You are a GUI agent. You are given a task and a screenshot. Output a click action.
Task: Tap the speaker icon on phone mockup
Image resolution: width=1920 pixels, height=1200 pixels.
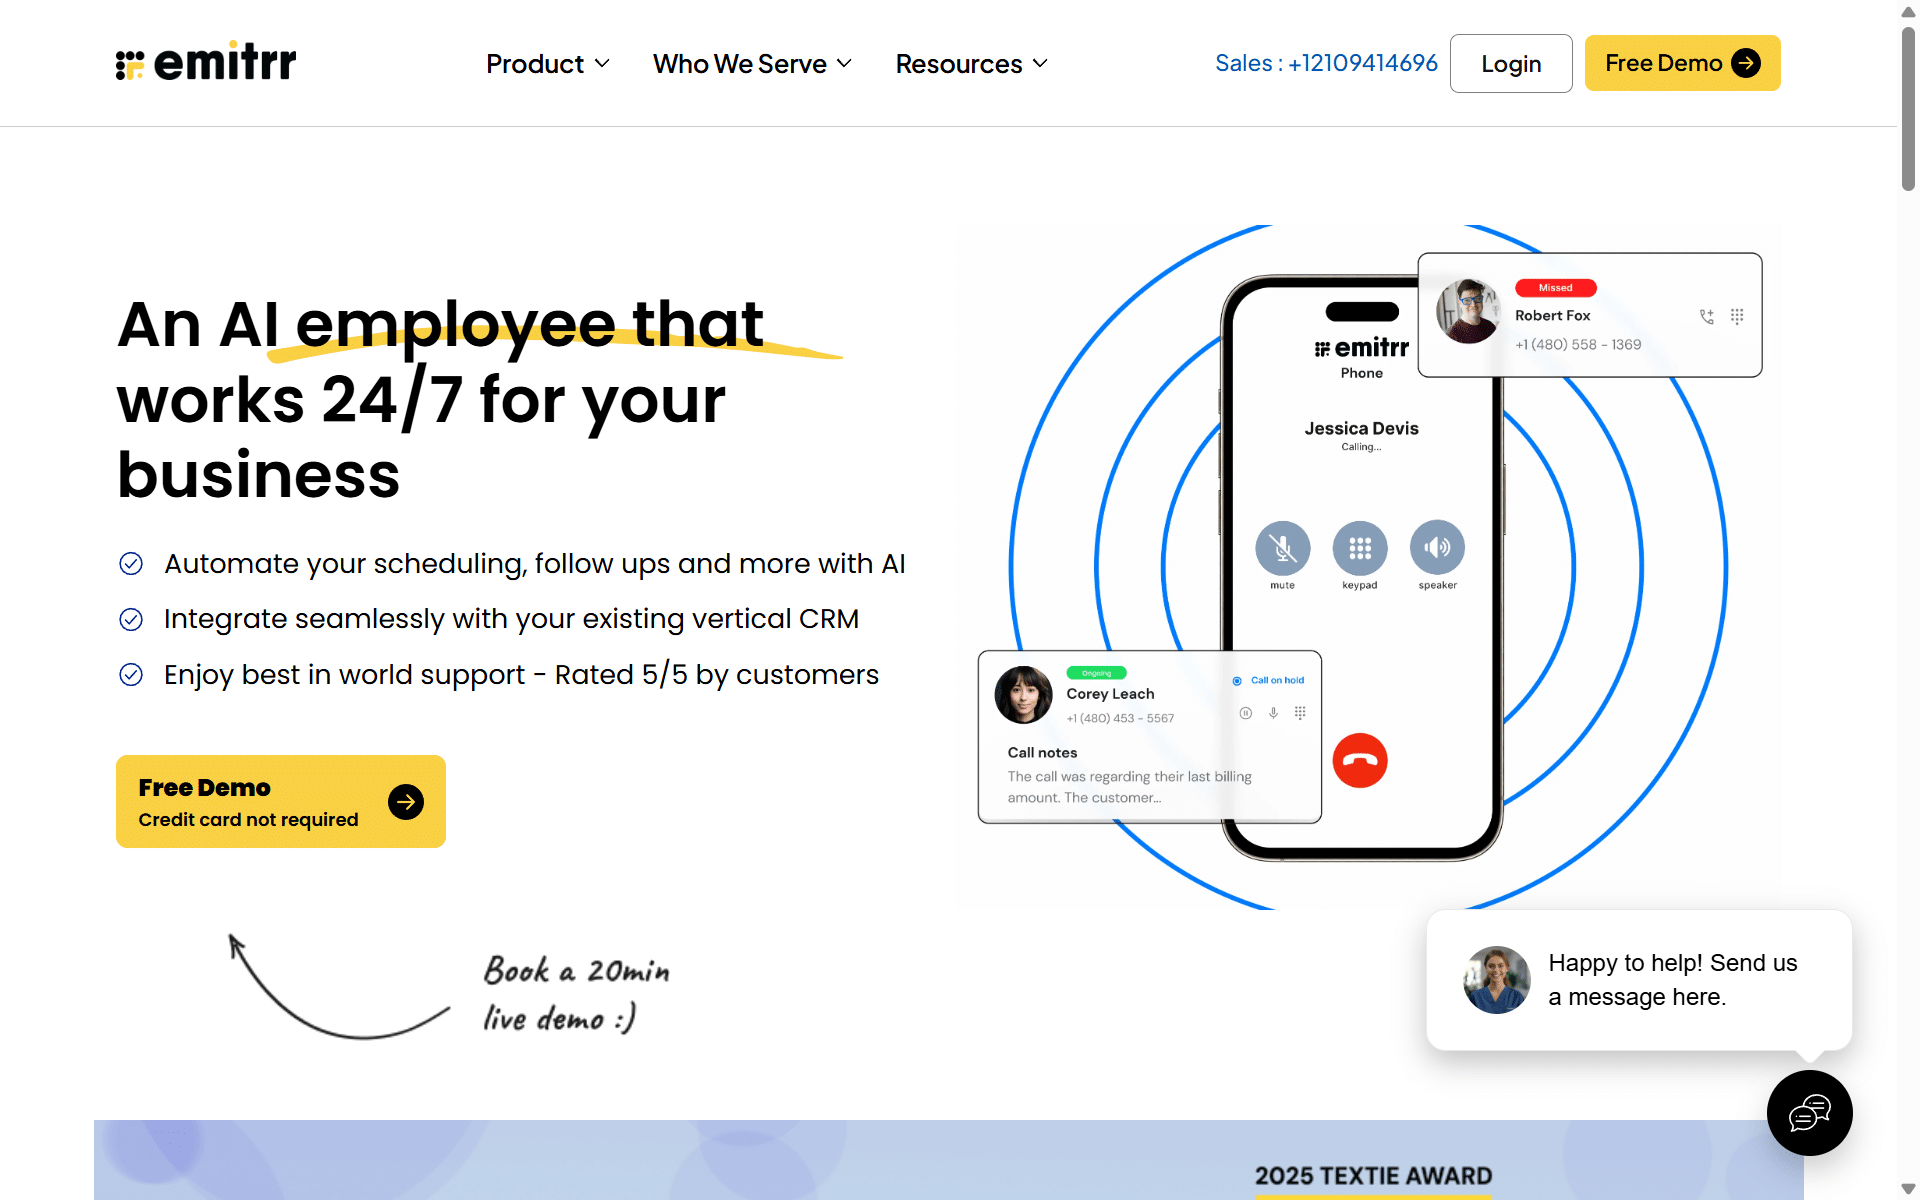(x=1437, y=548)
